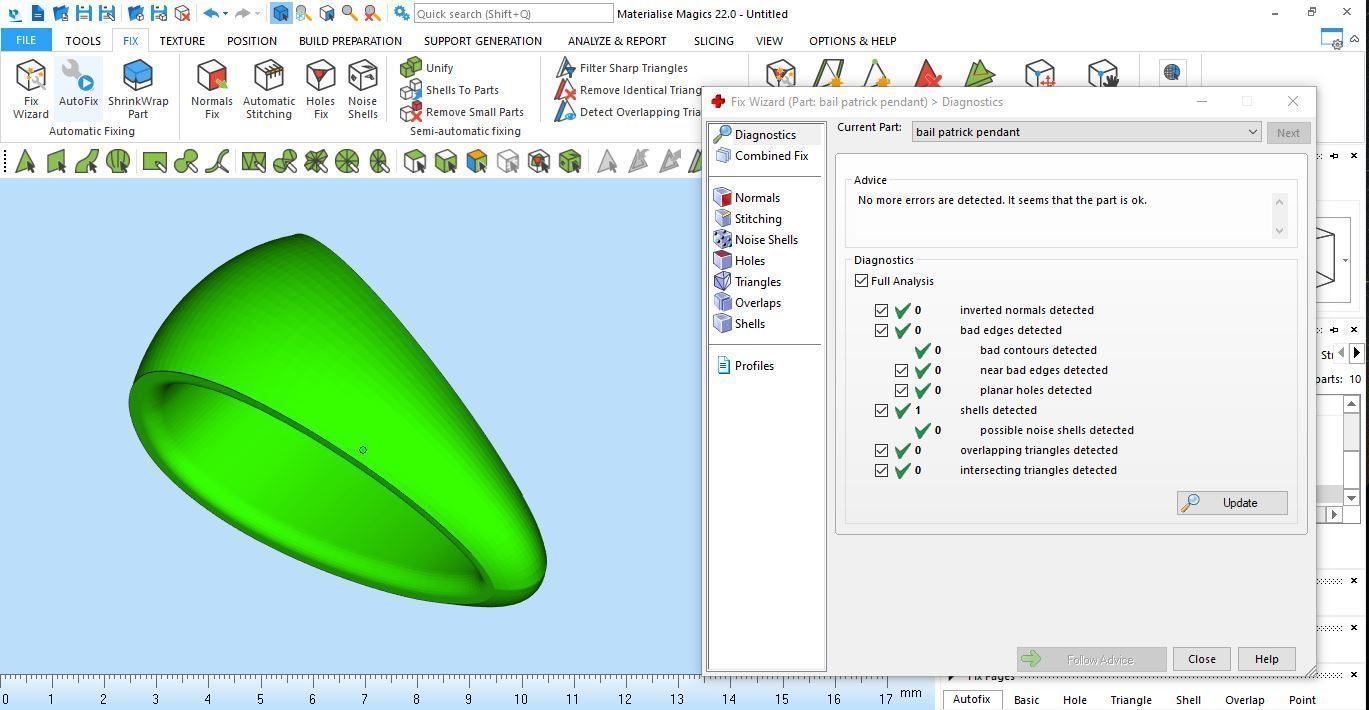Image resolution: width=1369 pixels, height=710 pixels.
Task: Open the Noise Shells ribbon tool
Action: click(362, 89)
